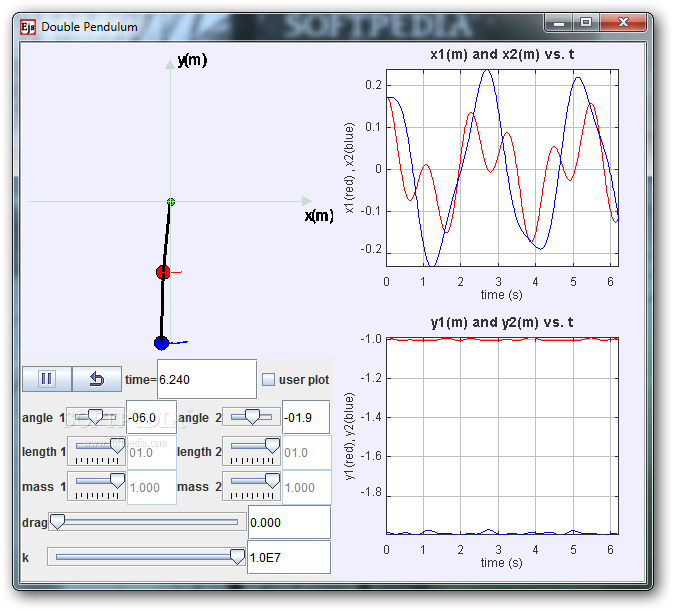Click the mass 2 slider handle
The width and height of the screenshot is (674, 611).
point(272,481)
